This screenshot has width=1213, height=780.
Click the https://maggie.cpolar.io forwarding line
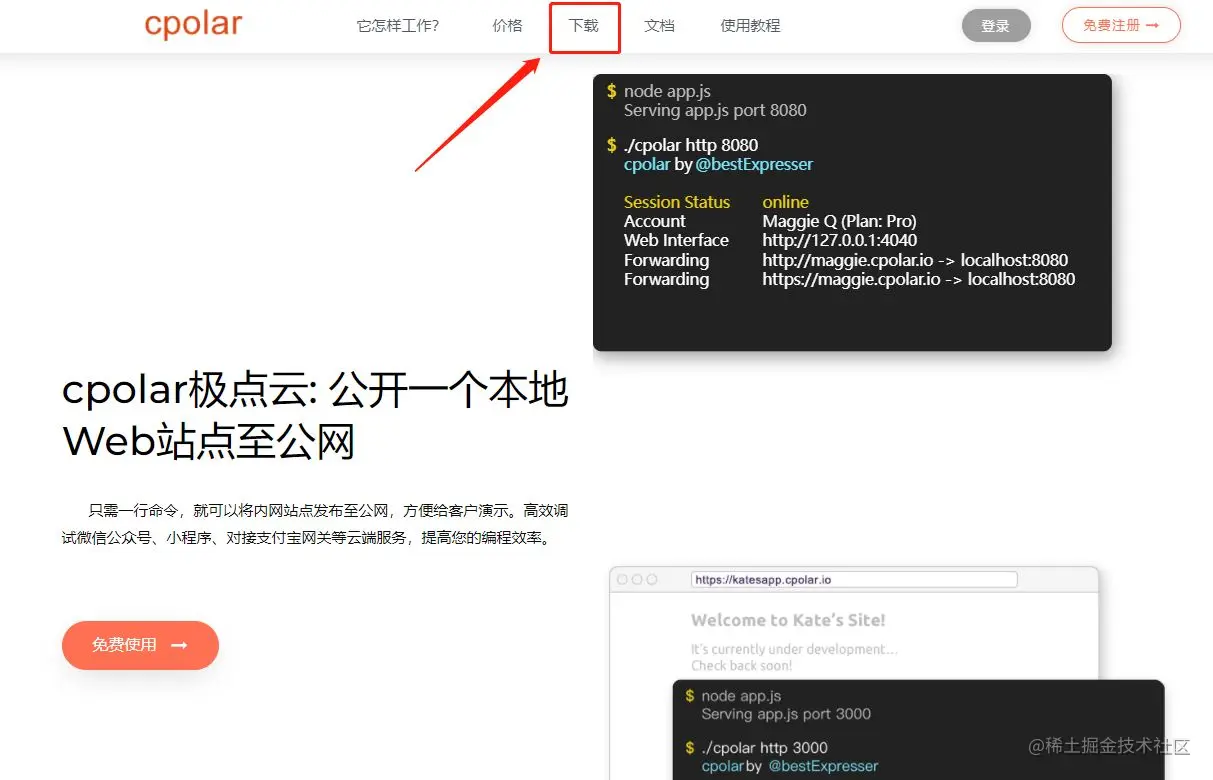[919, 279]
